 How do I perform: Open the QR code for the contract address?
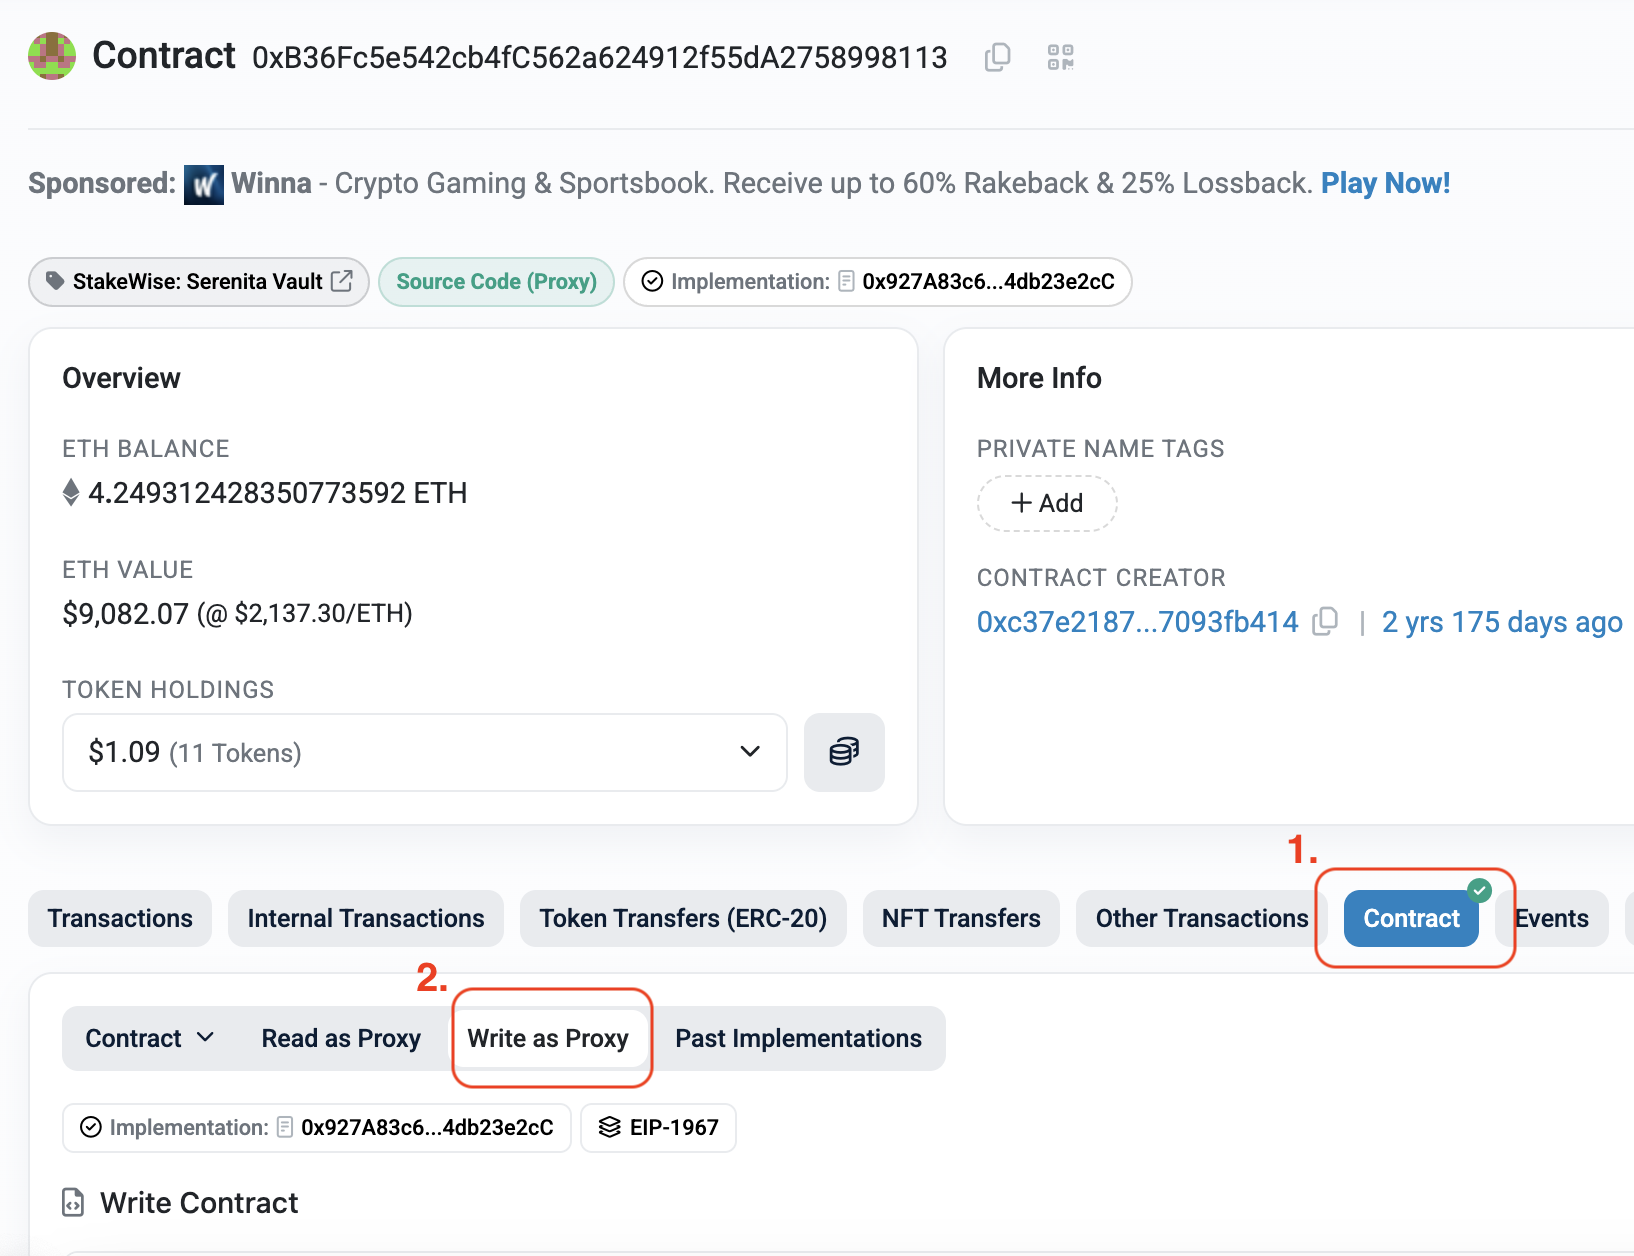tap(1061, 57)
